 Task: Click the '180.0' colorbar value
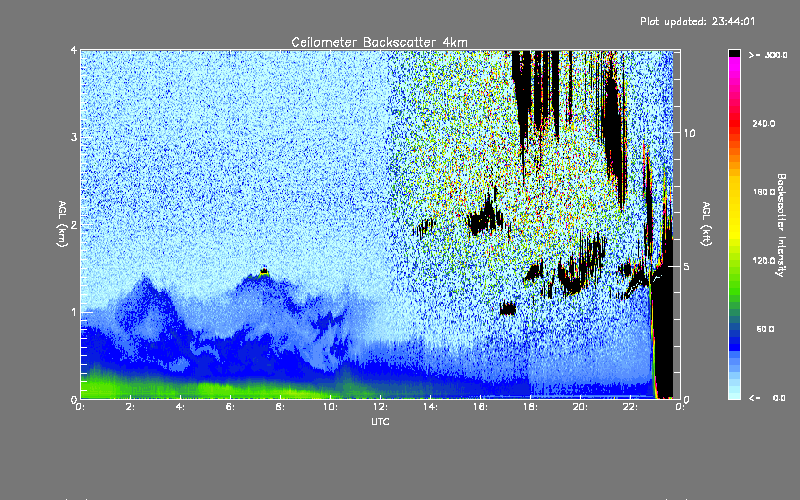[764, 192]
